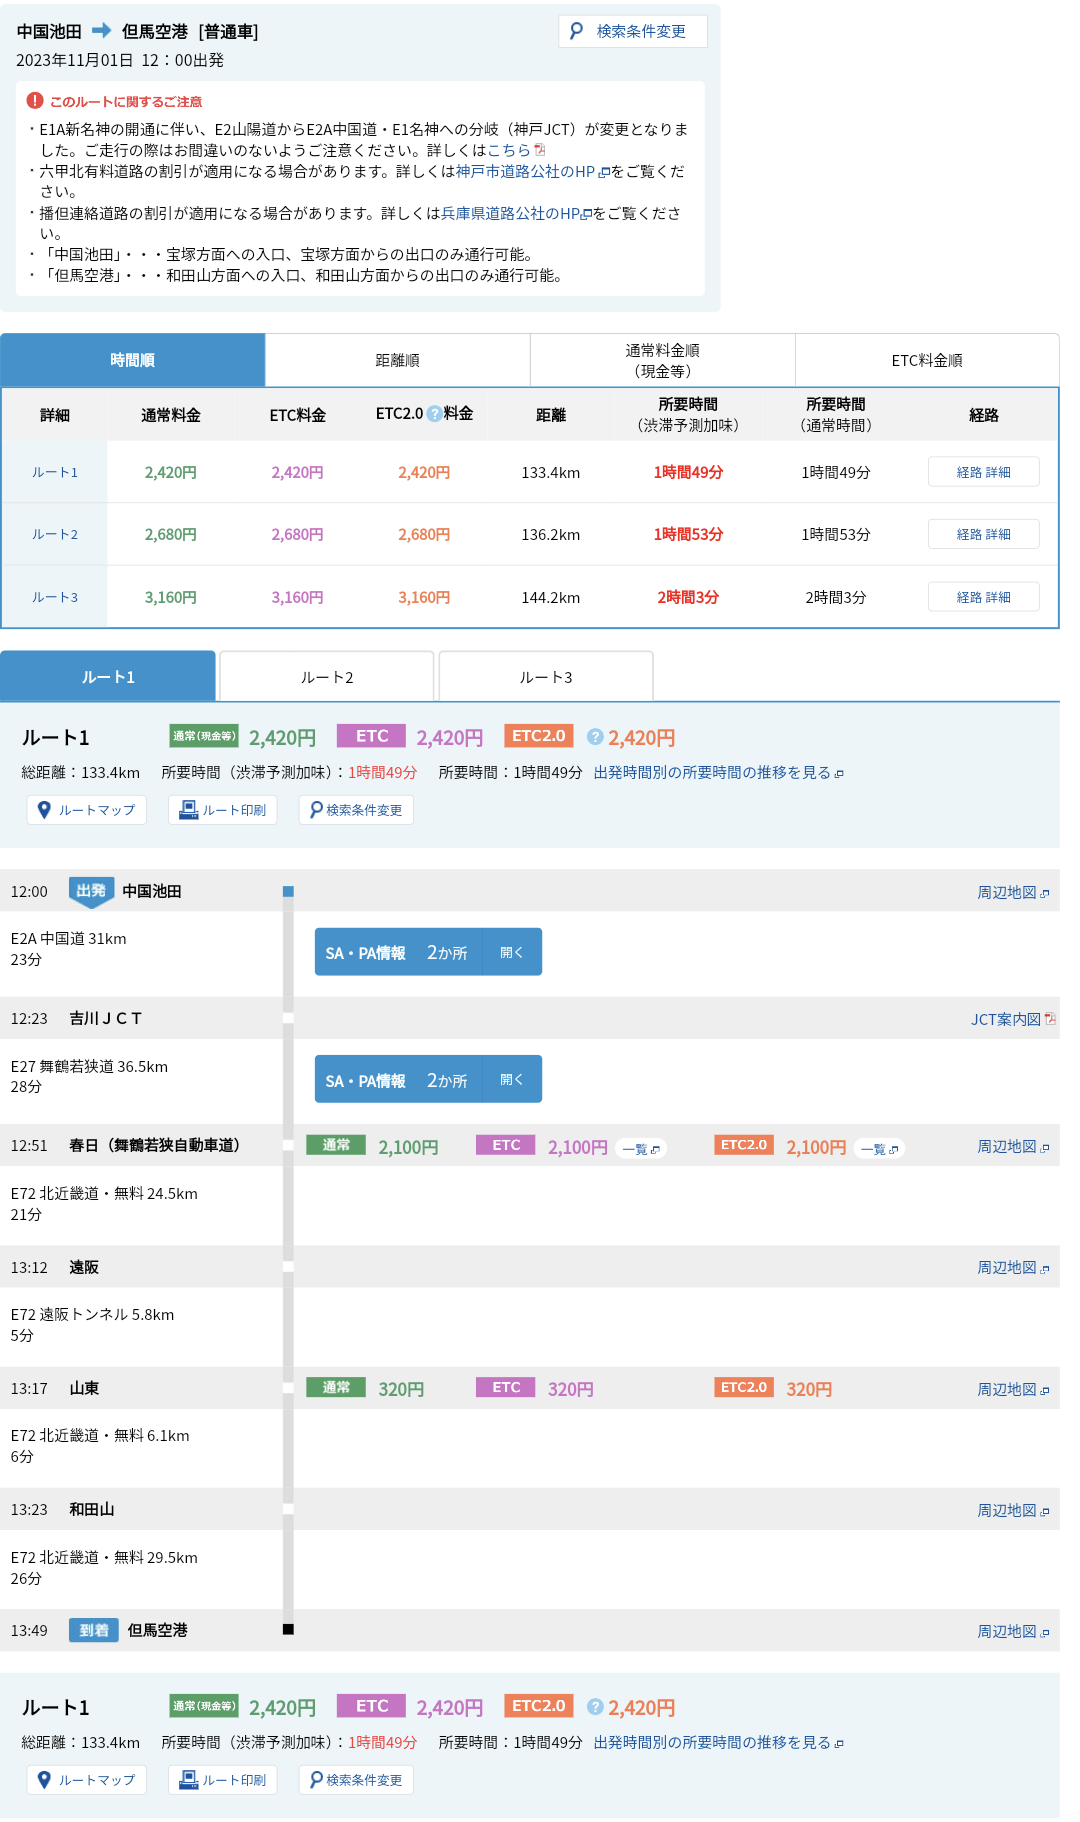This screenshot has width=1080, height=1822.
Task: Open 周辺地図 link for 但馬空港
Action: point(1012,1631)
